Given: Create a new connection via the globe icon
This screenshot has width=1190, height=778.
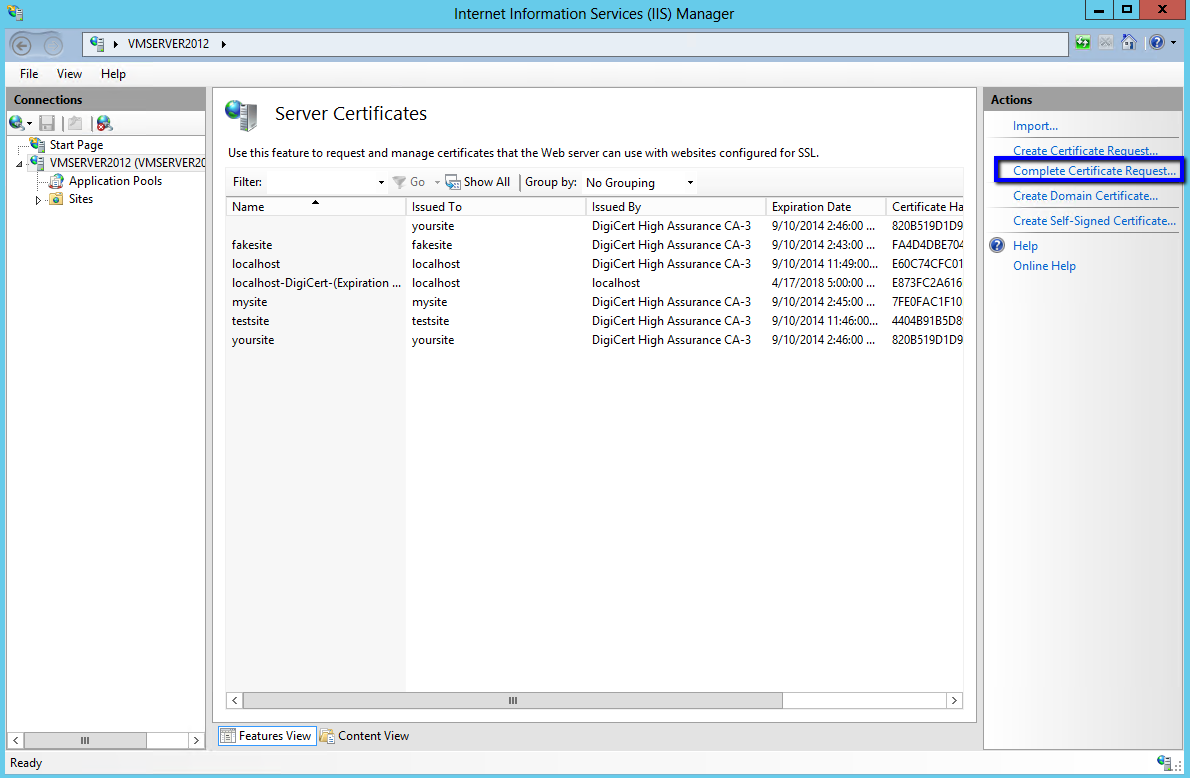Looking at the screenshot, I should point(16,122).
